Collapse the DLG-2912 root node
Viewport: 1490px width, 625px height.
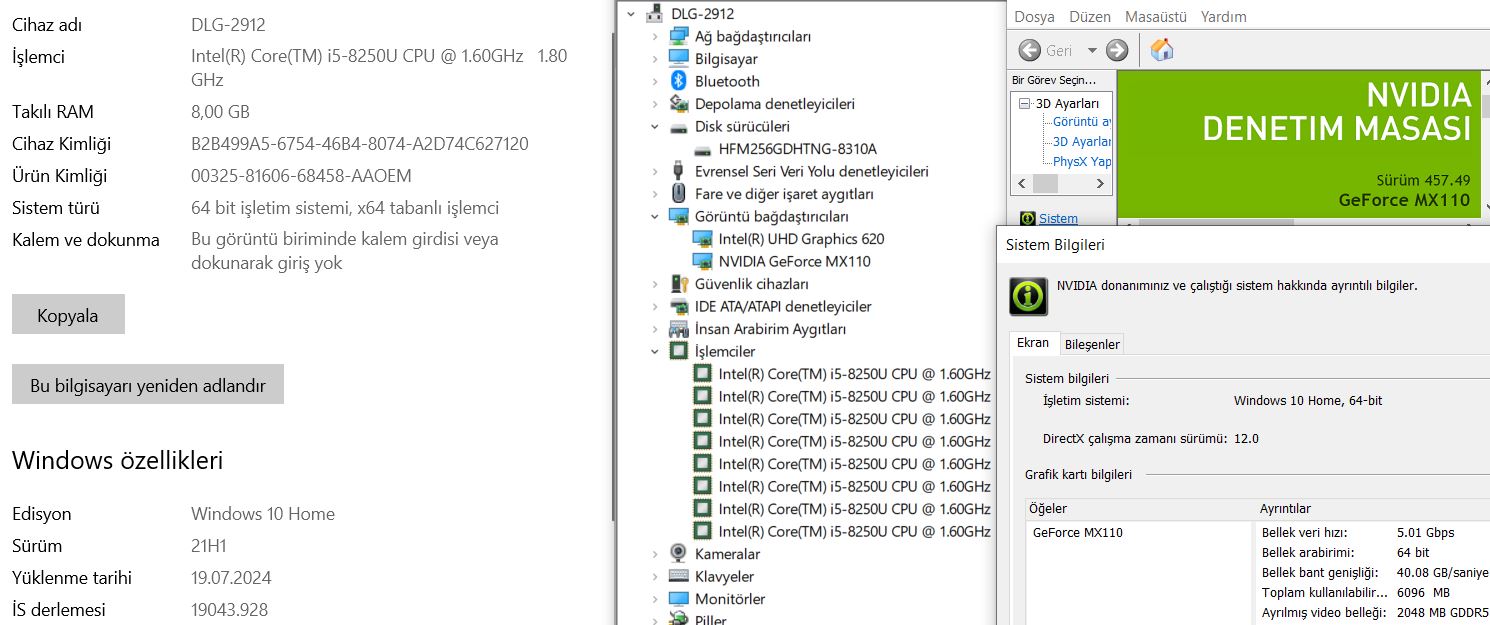630,14
